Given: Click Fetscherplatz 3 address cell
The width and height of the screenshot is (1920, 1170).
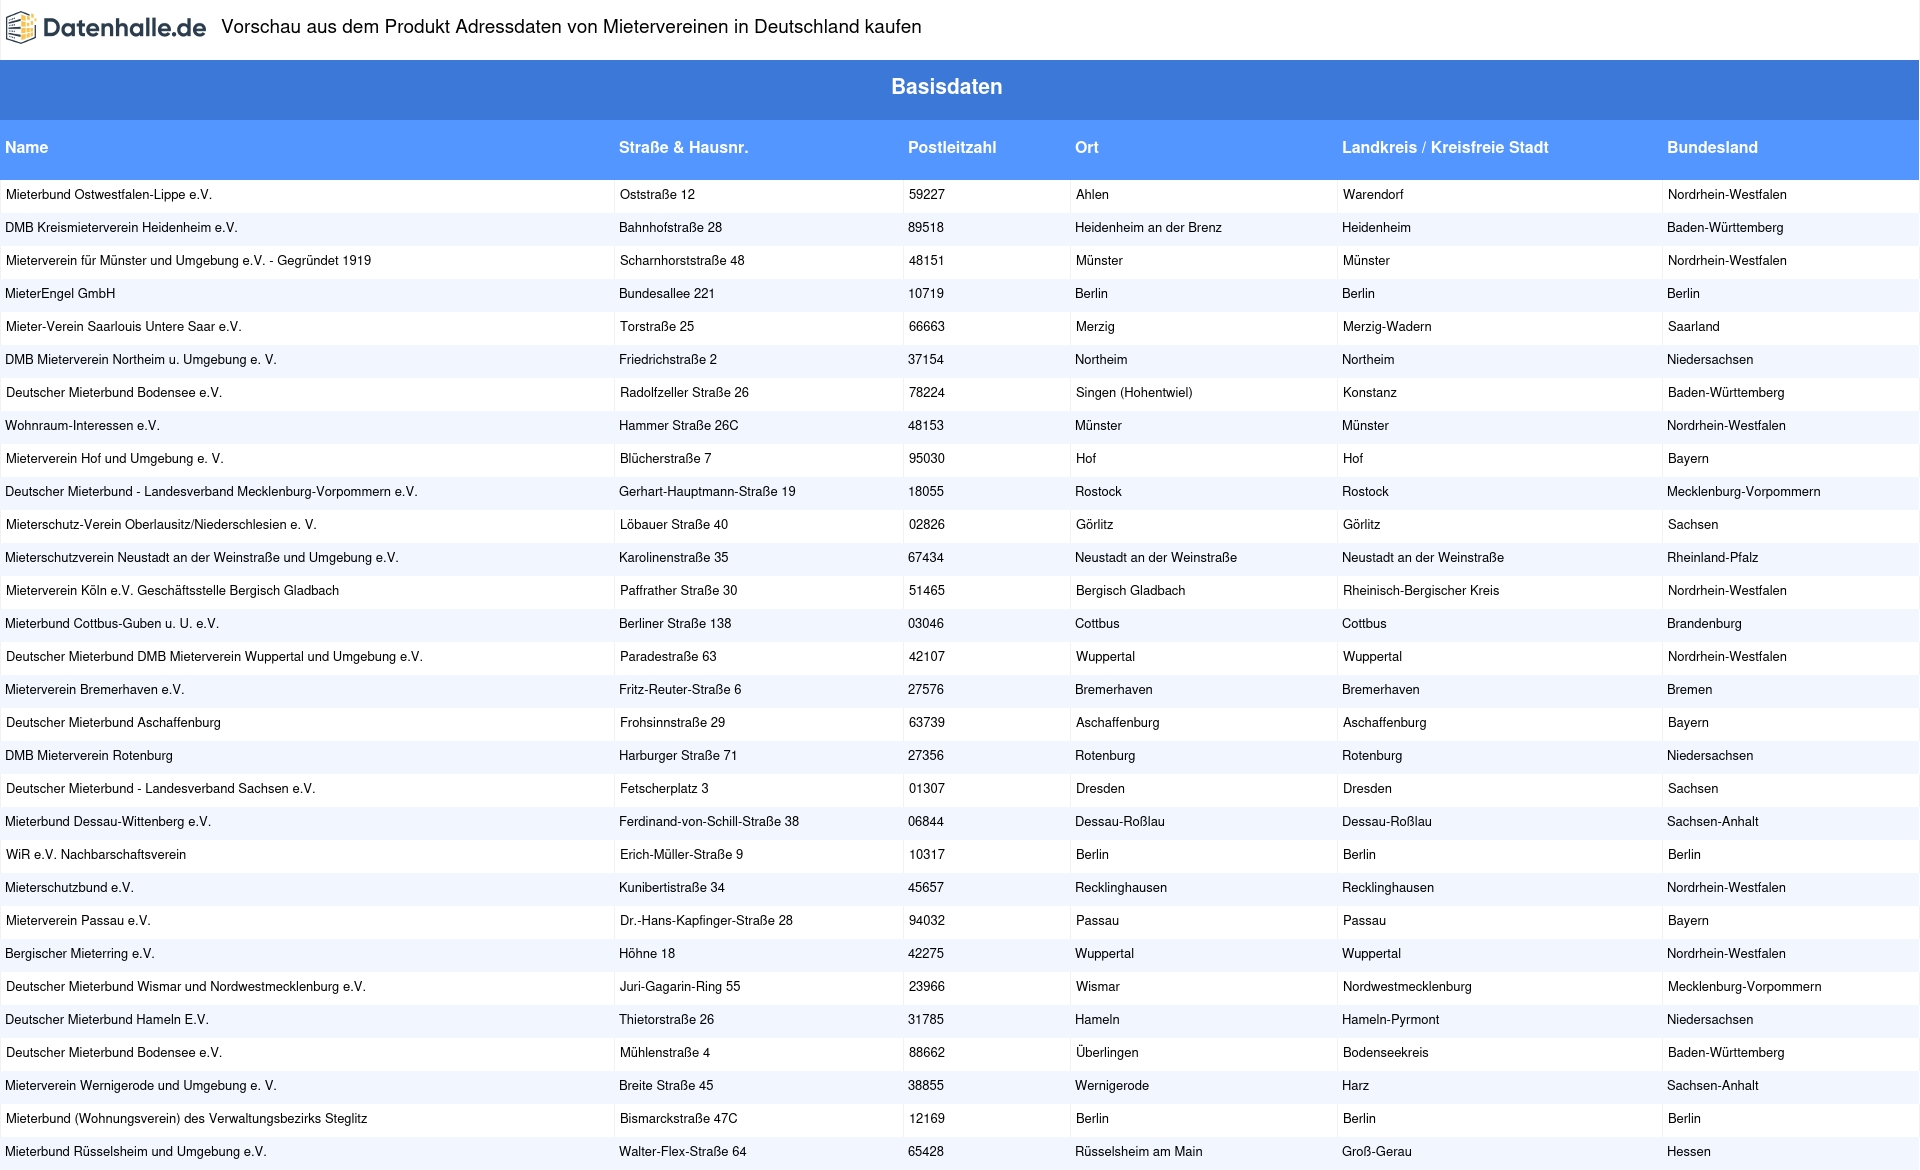Looking at the screenshot, I should click(664, 789).
